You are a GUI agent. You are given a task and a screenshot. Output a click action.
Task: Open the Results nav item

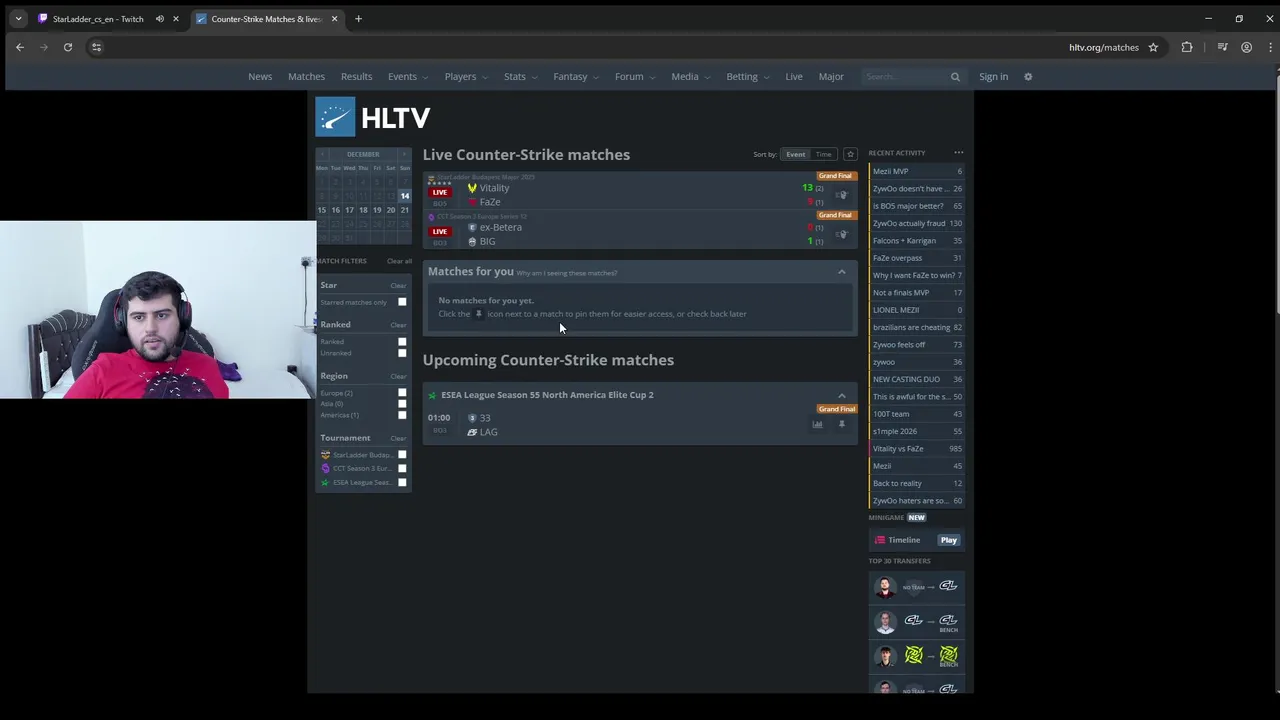(x=356, y=77)
